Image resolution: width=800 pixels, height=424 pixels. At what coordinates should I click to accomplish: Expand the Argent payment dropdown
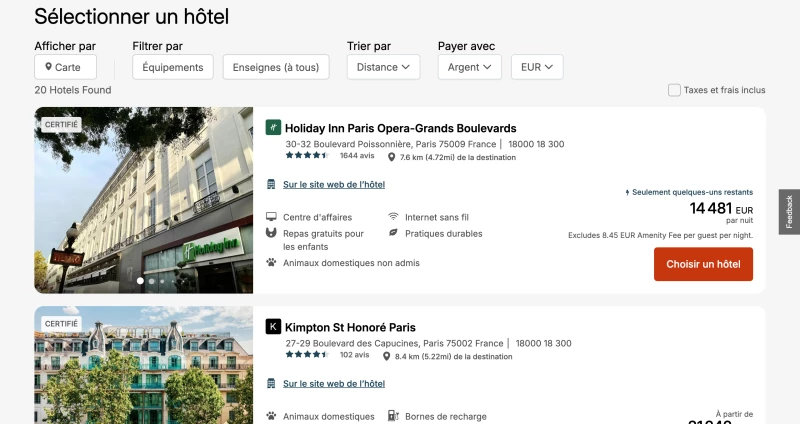pos(469,67)
